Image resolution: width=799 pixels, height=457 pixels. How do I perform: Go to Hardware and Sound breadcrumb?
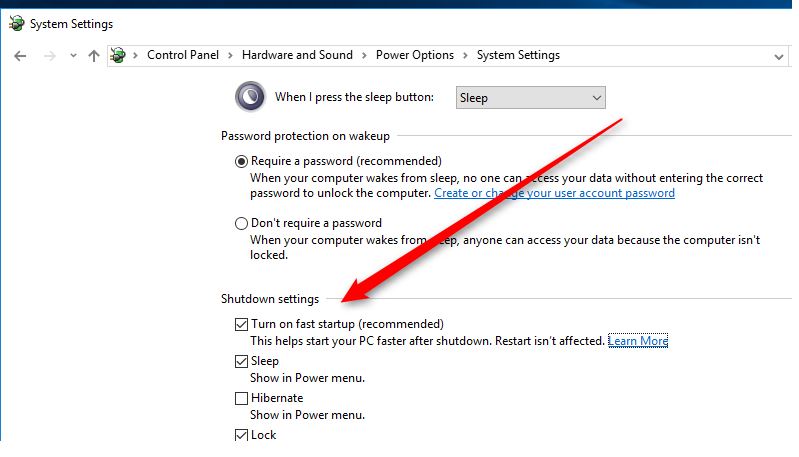(x=297, y=55)
